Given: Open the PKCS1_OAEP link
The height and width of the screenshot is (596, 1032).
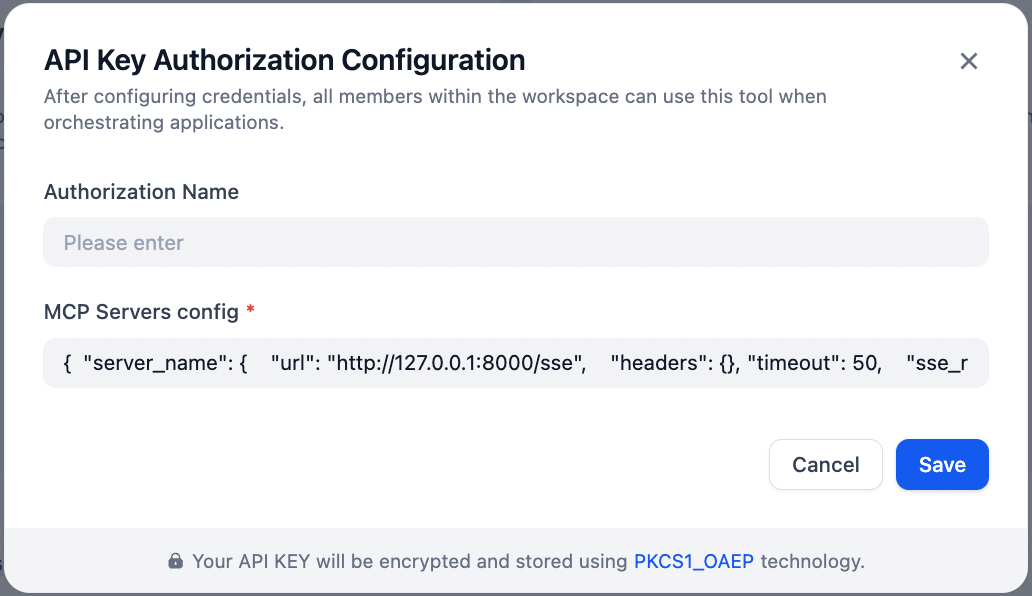Looking at the screenshot, I should click(694, 561).
